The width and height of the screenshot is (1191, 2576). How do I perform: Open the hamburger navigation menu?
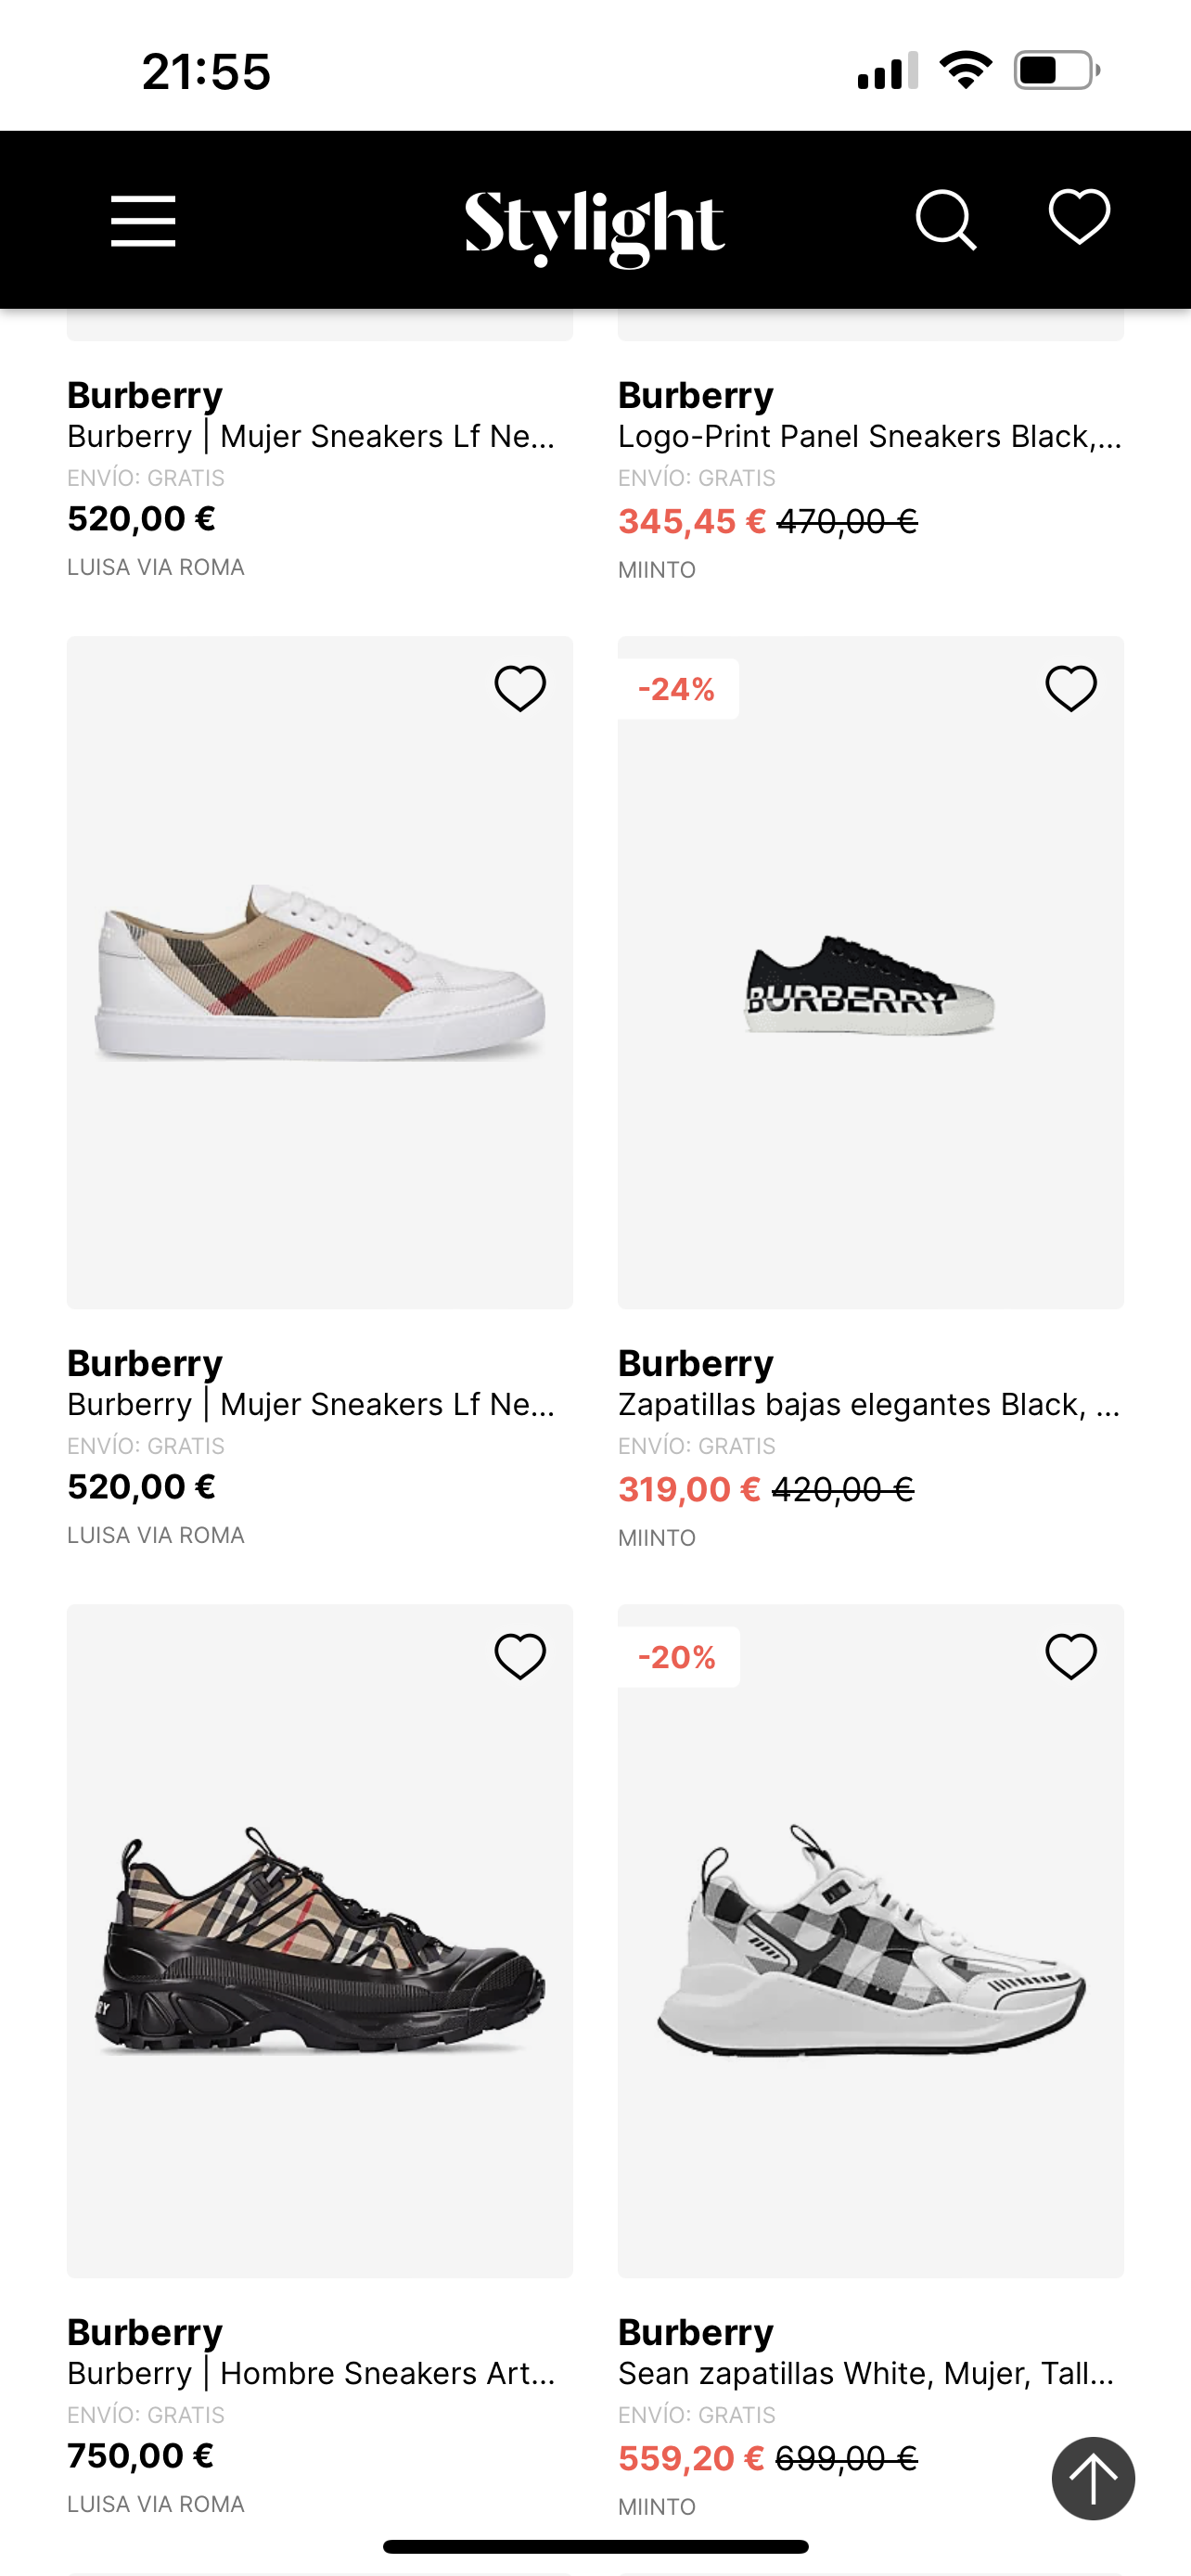142,222
